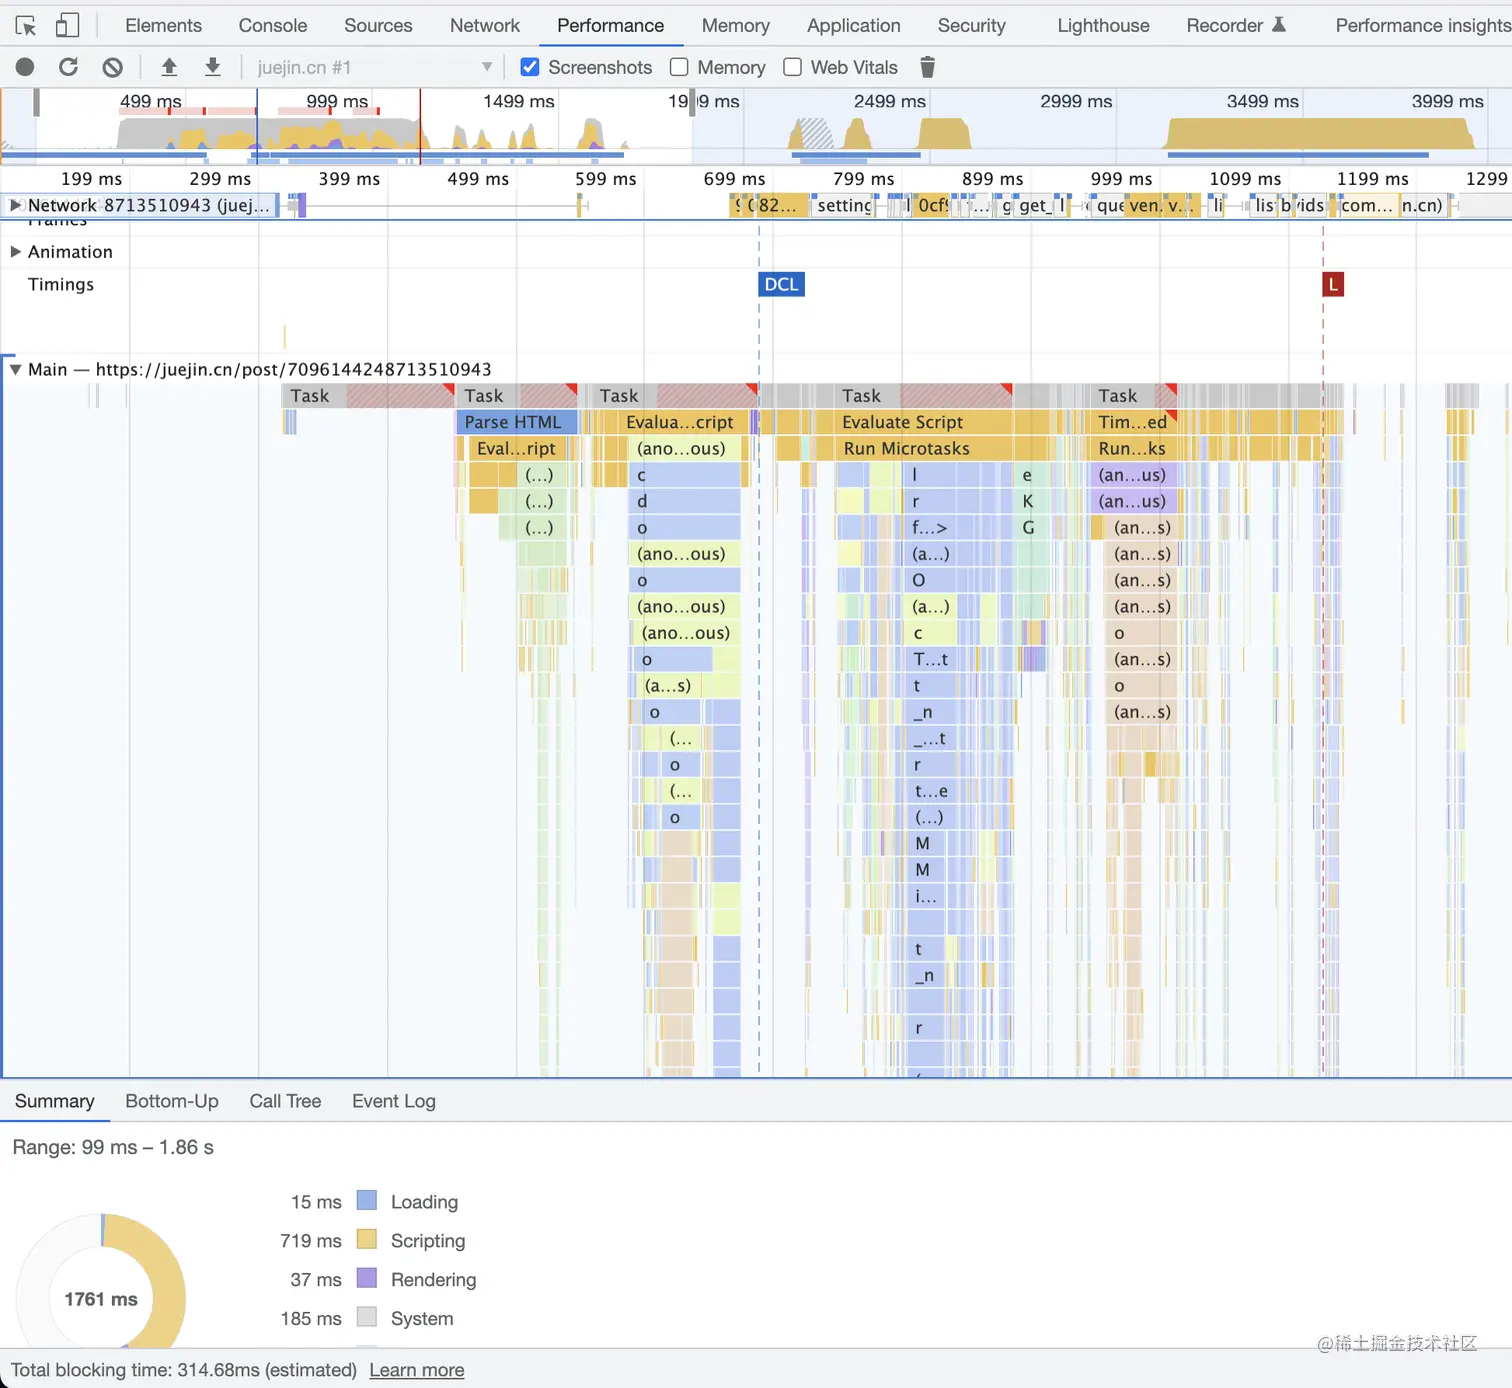Select the Parse HTML flame bar
The height and width of the screenshot is (1388, 1512).
tap(518, 422)
